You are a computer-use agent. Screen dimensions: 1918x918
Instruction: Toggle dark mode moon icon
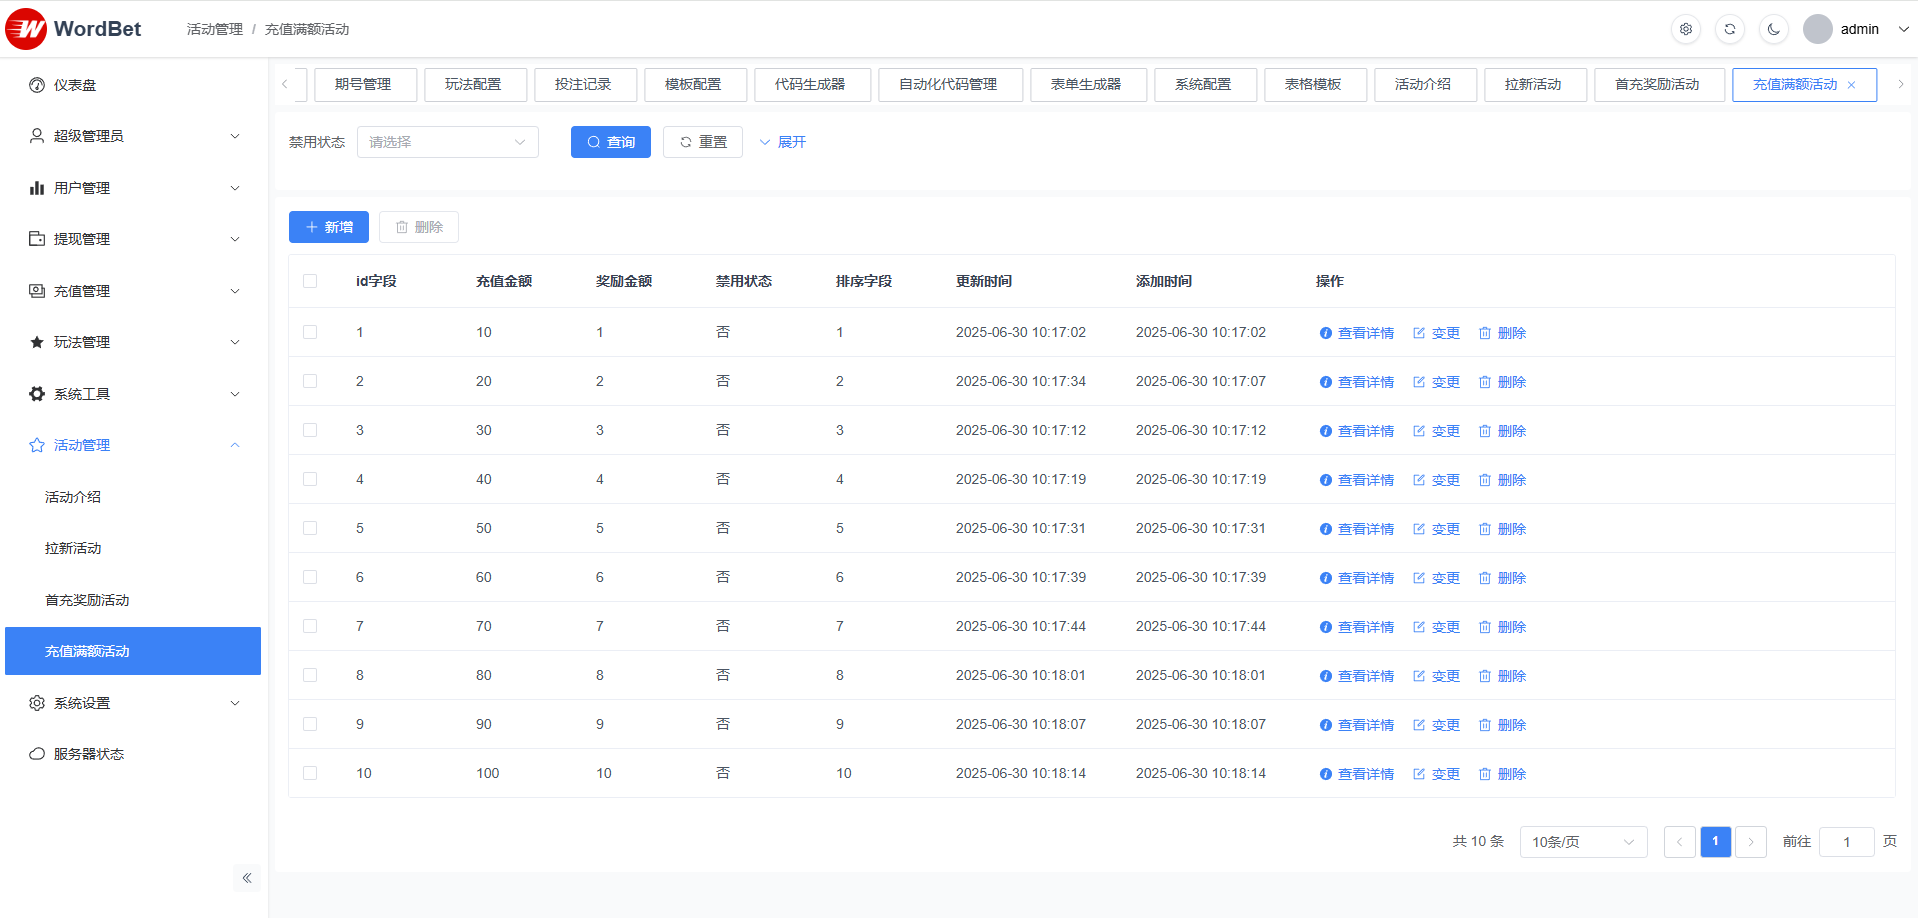(x=1774, y=29)
